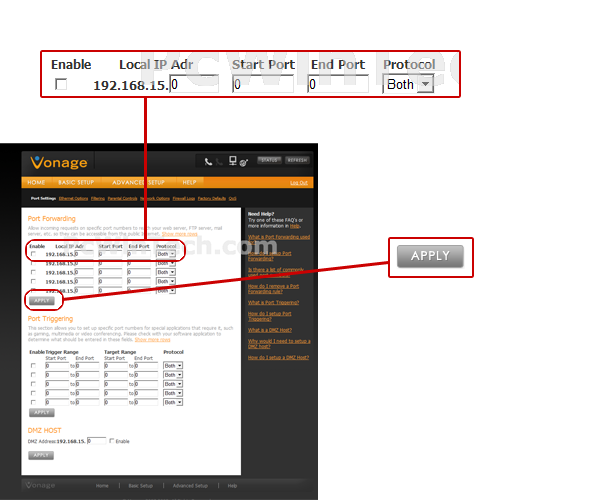Click the Vonage logo in the header
Viewport: 600px width, 500px height.
point(58,162)
